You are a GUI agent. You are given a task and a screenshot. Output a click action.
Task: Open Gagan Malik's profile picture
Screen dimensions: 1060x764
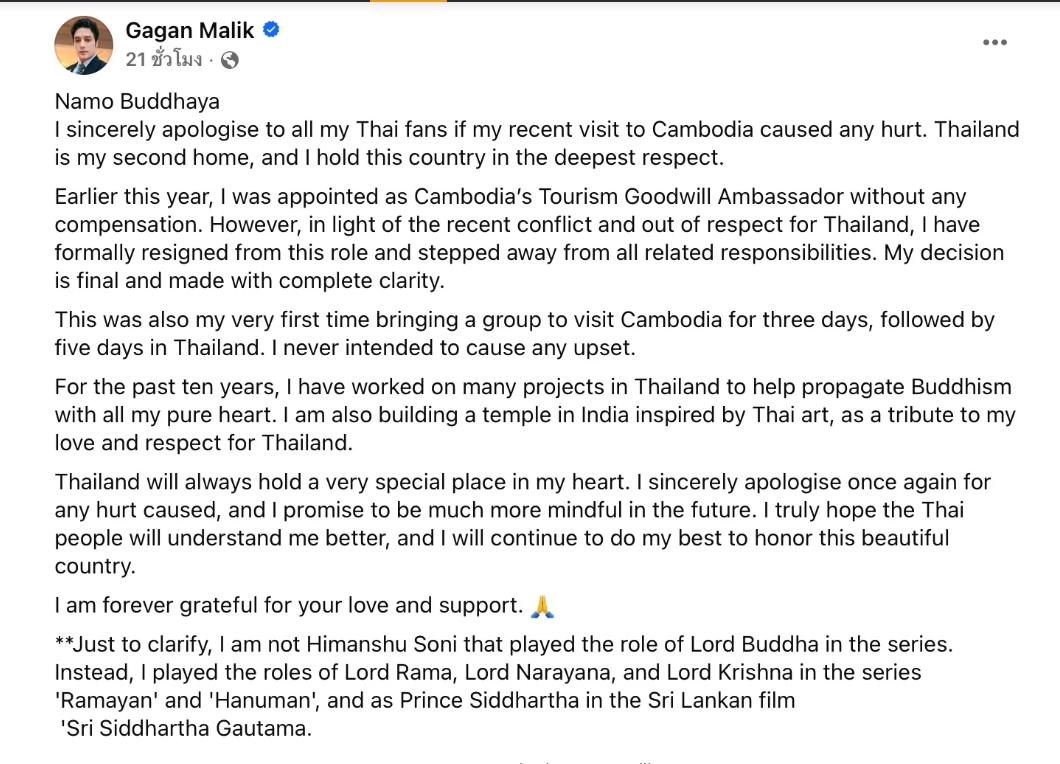tap(83, 45)
